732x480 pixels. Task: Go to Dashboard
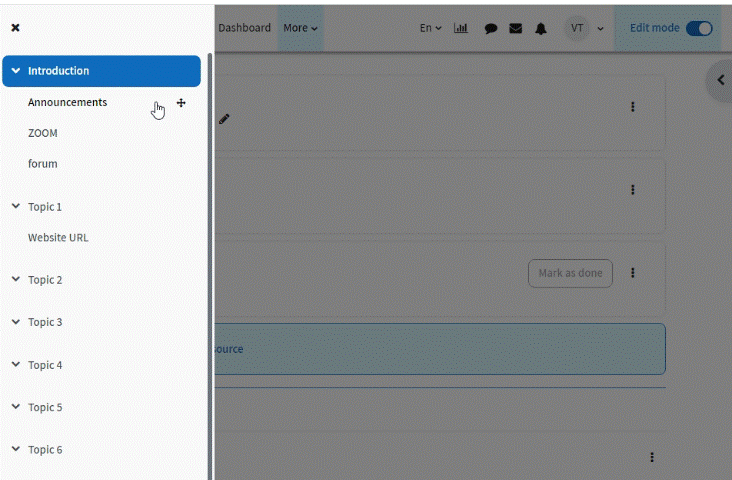244,28
